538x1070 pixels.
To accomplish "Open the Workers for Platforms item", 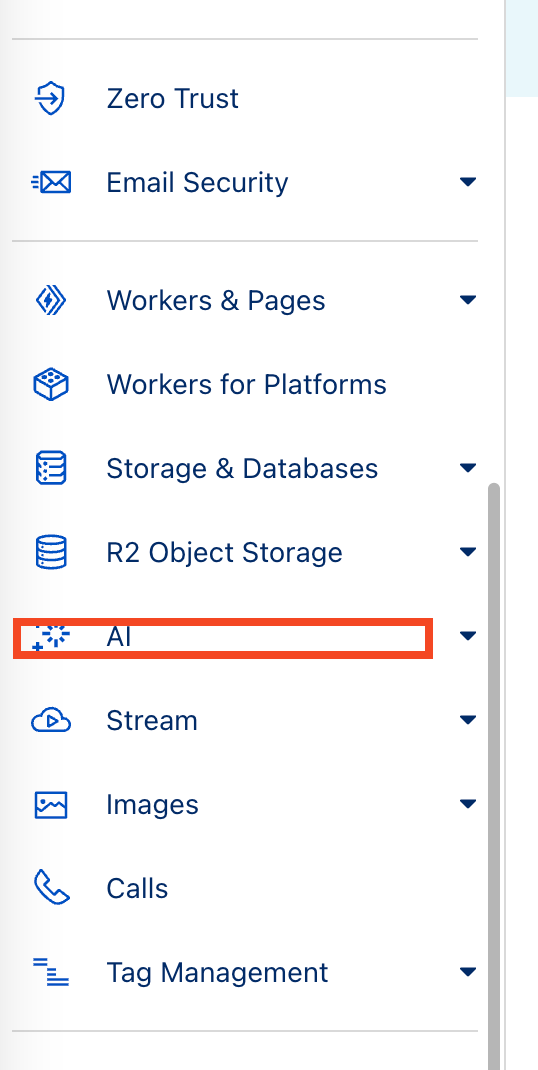I will (244, 384).
